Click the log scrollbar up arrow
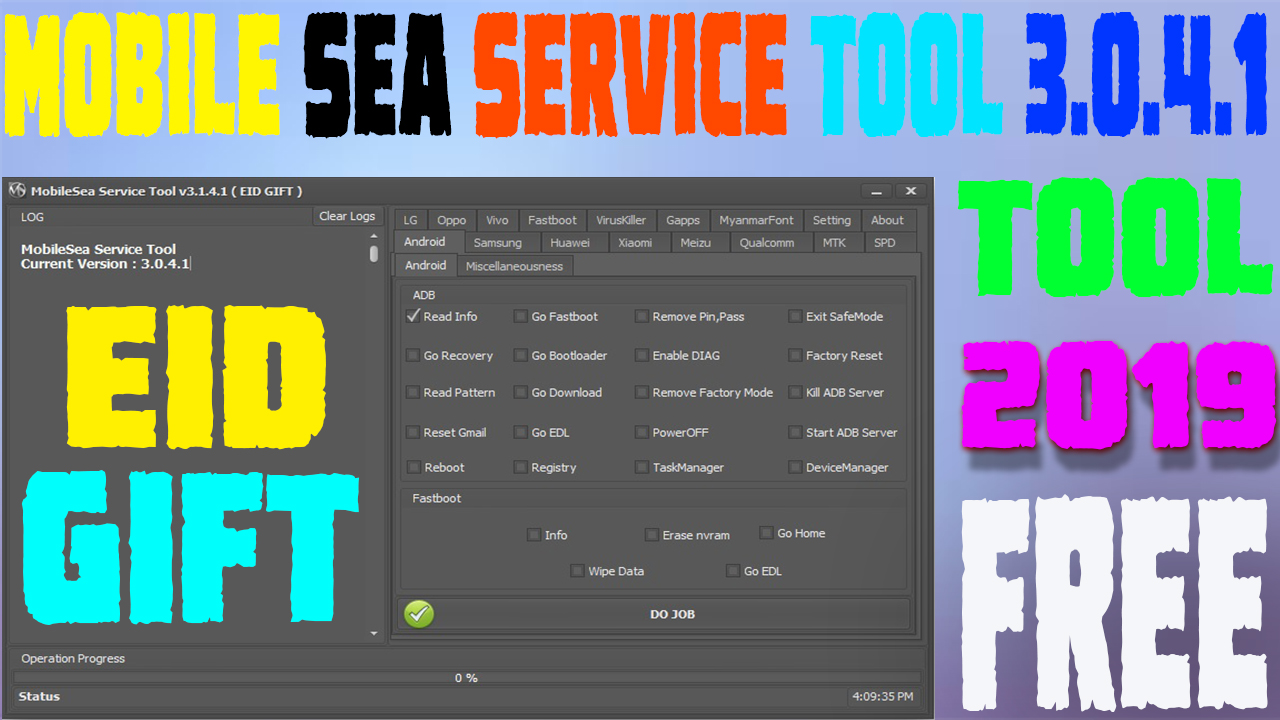The image size is (1280, 720). pos(374,238)
